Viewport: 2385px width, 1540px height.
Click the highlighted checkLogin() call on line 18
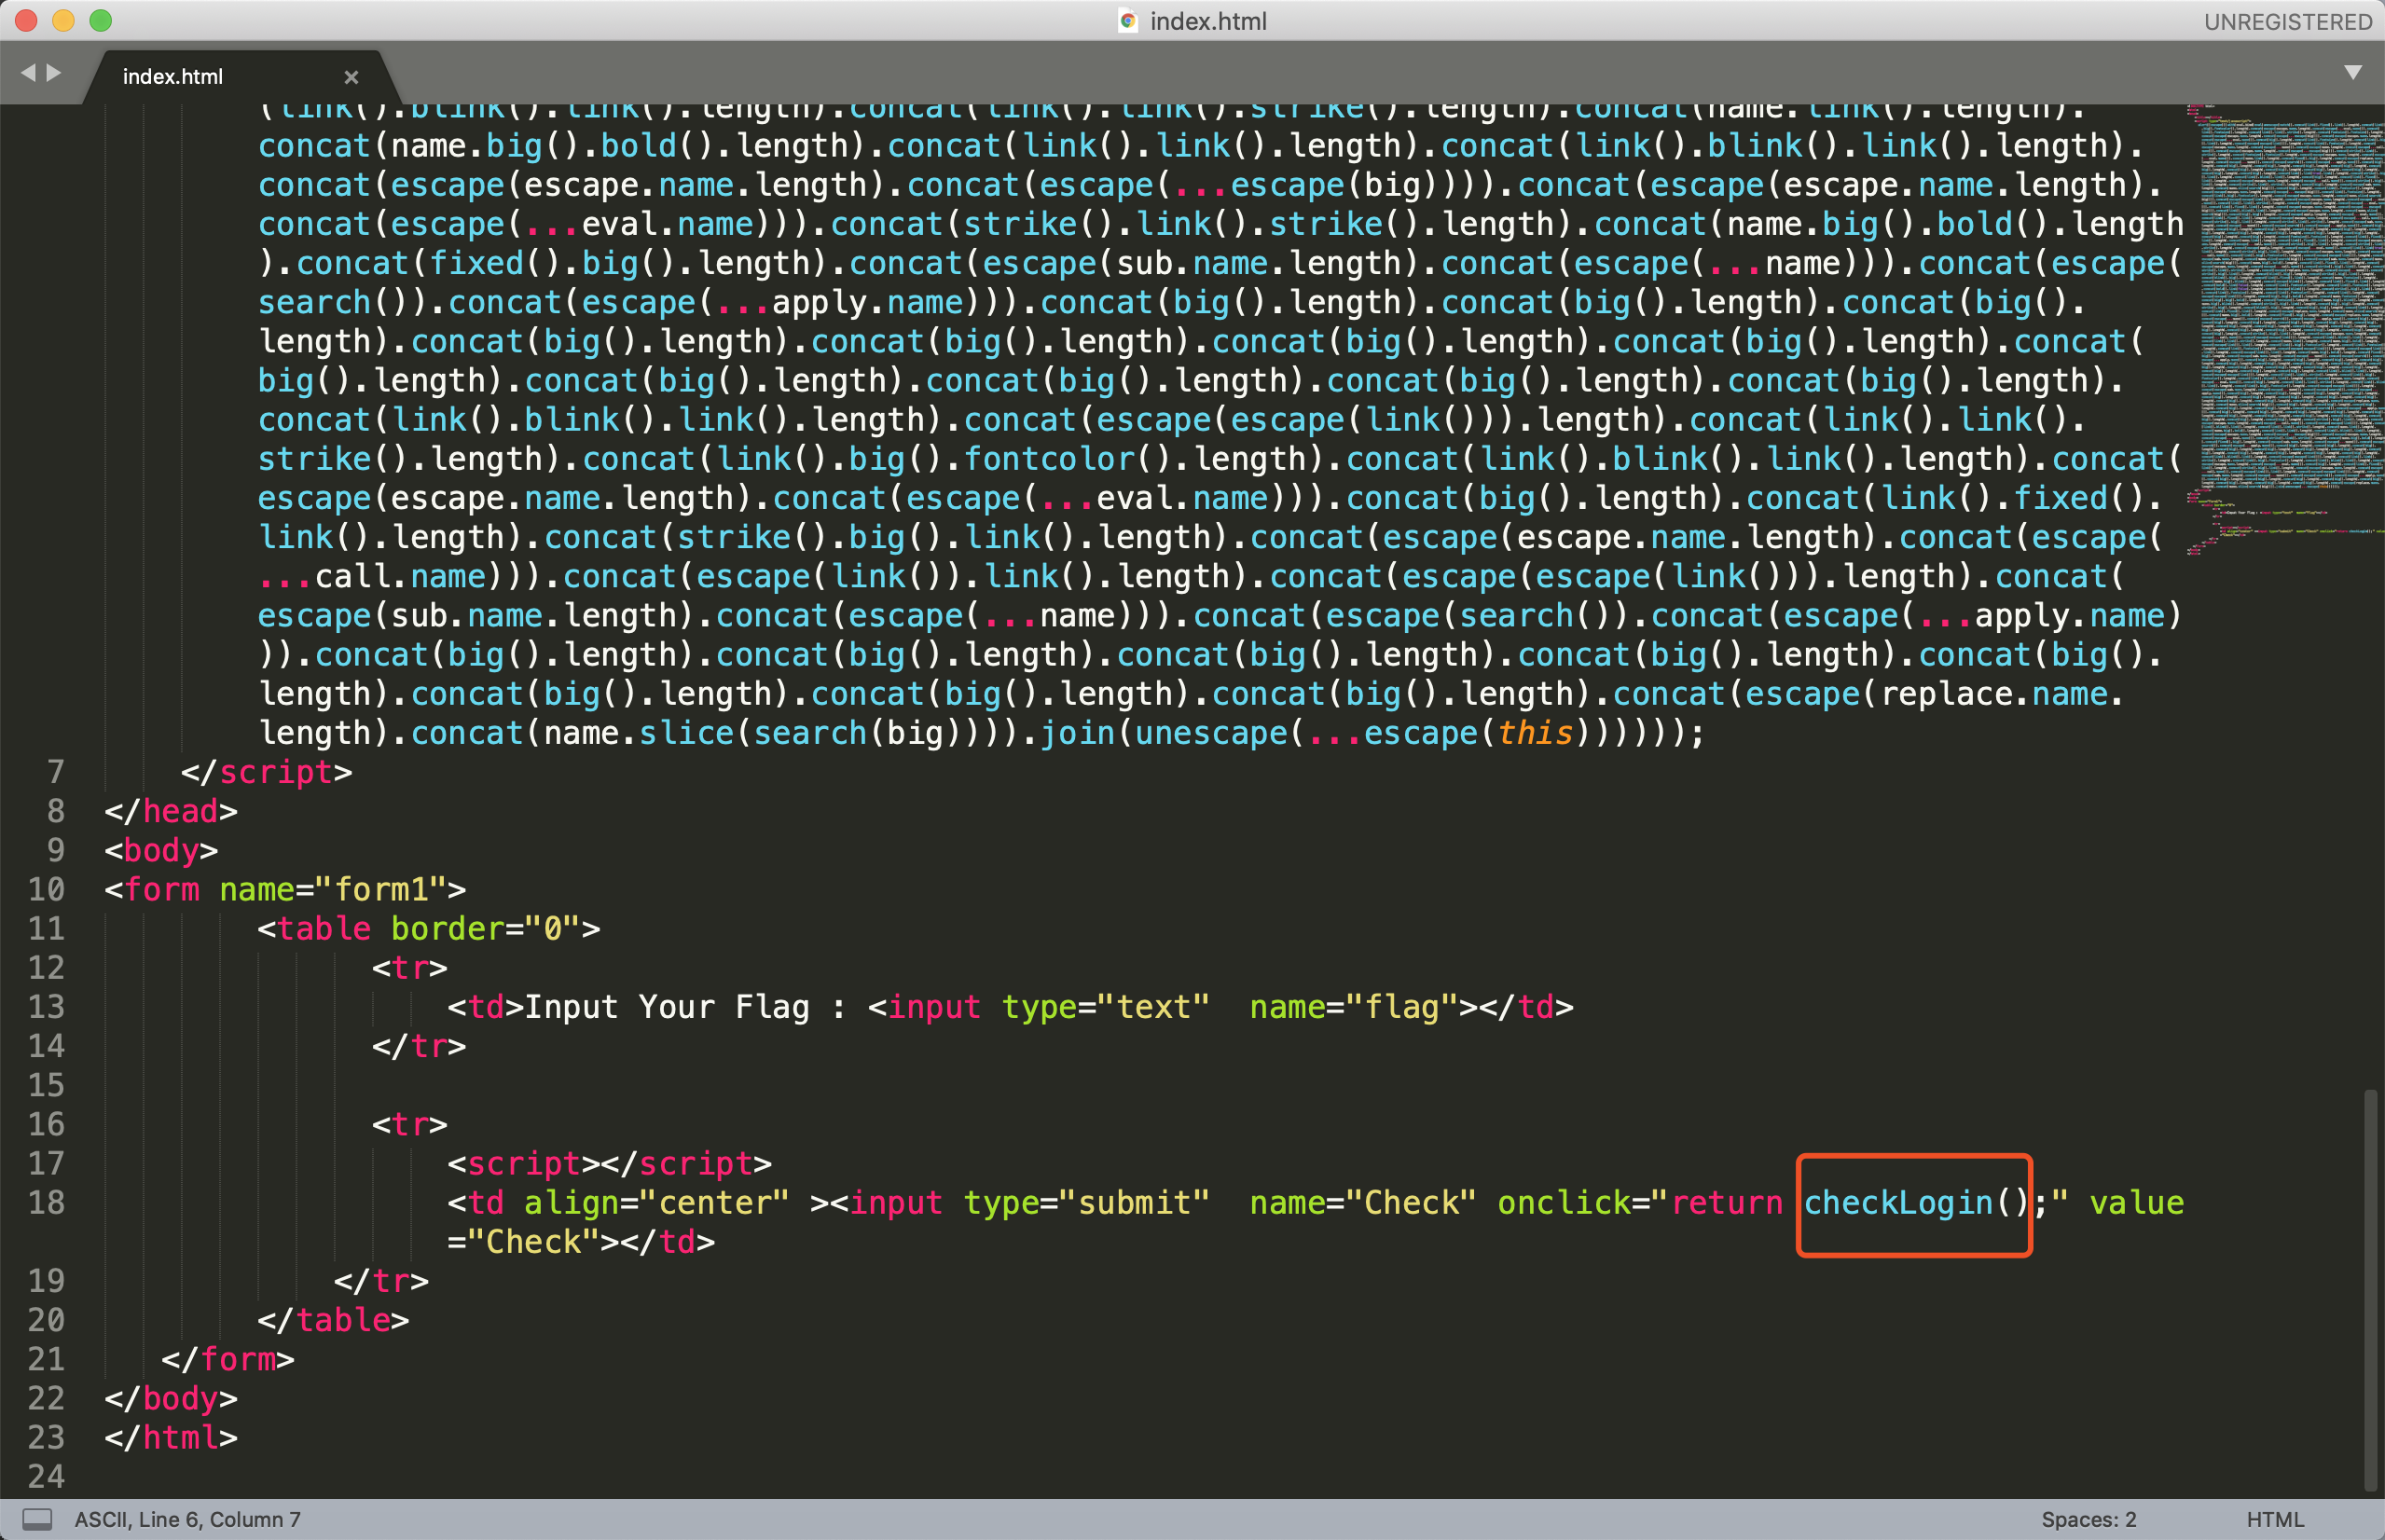1912,1203
